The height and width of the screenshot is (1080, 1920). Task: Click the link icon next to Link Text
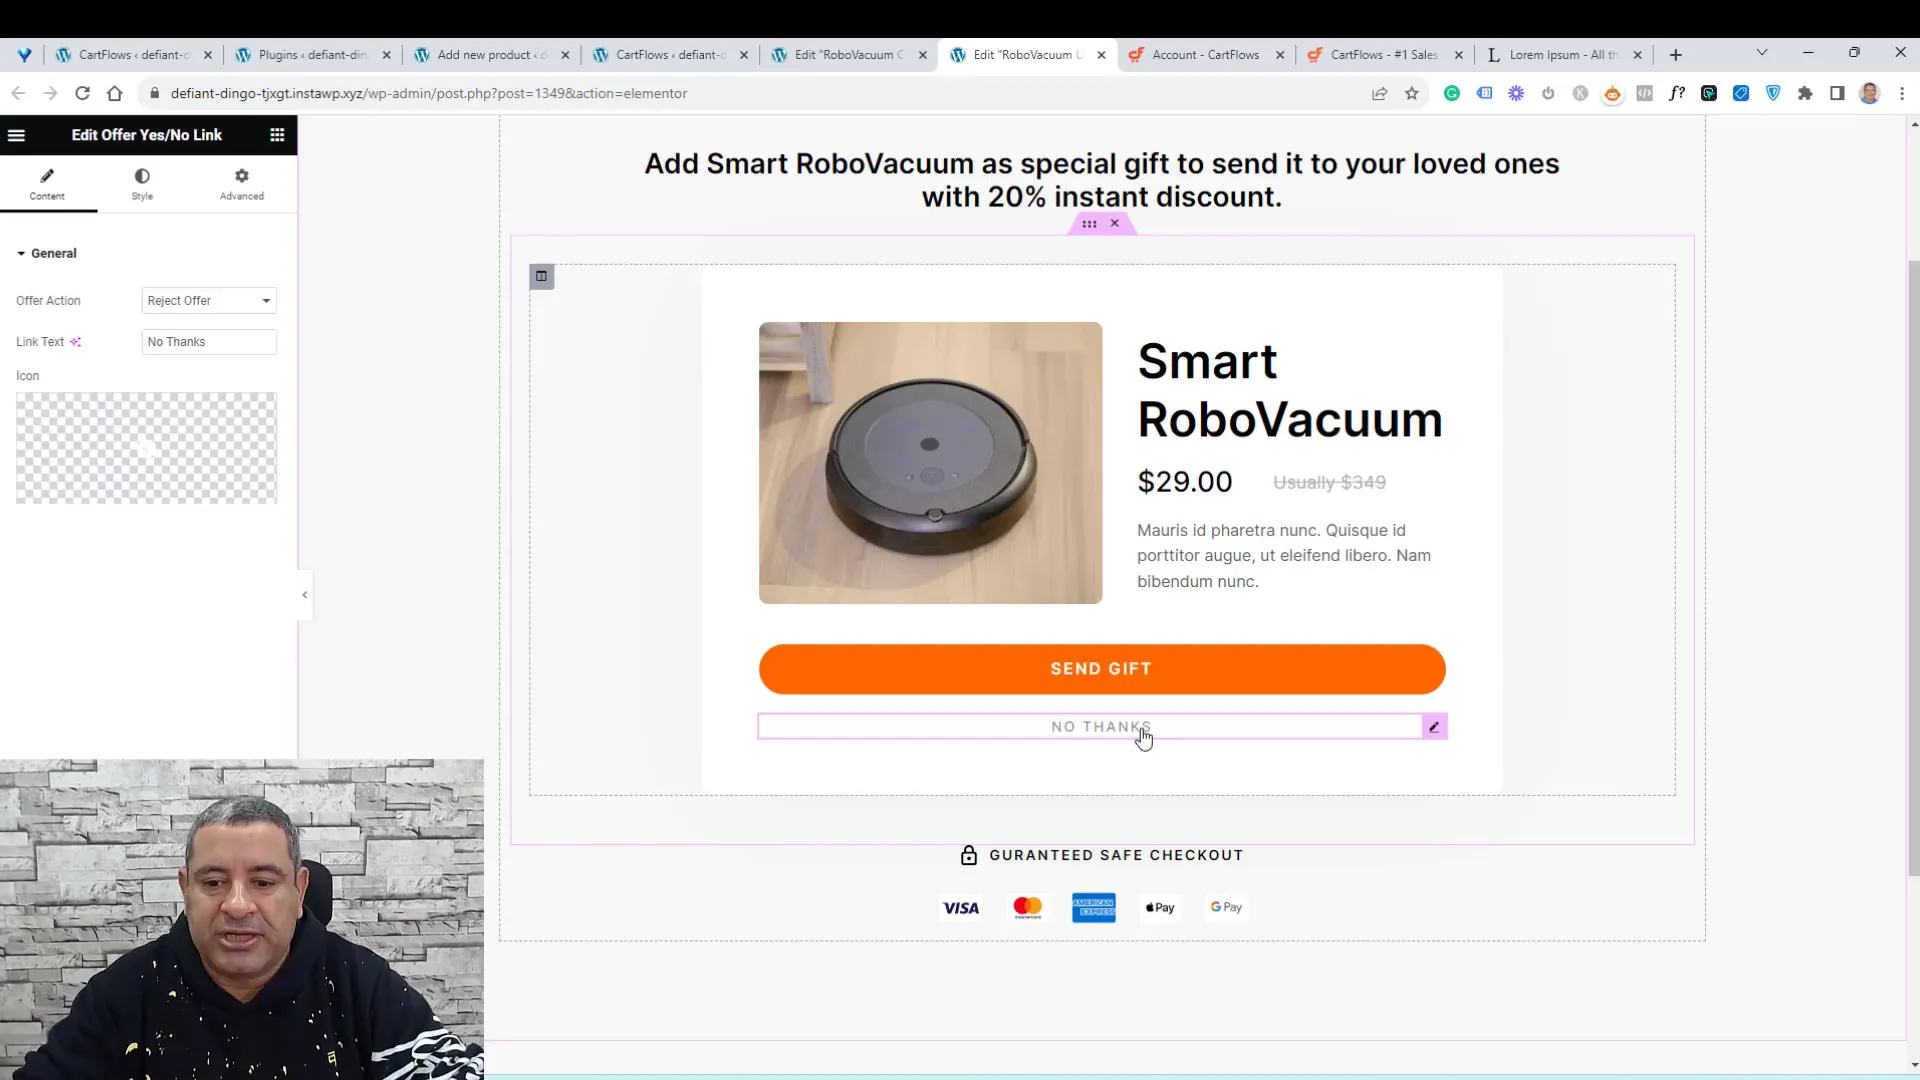pos(75,340)
